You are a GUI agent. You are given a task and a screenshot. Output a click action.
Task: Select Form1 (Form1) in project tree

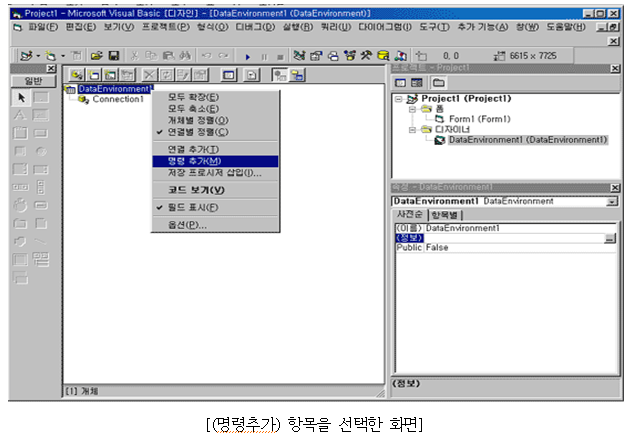click(479, 119)
